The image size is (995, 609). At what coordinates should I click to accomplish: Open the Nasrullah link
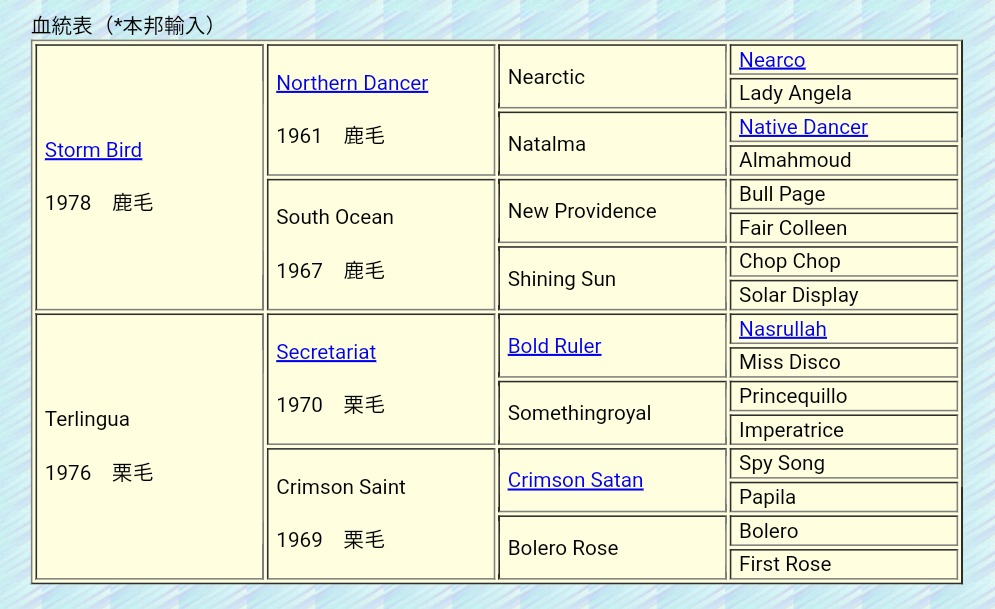(x=782, y=329)
